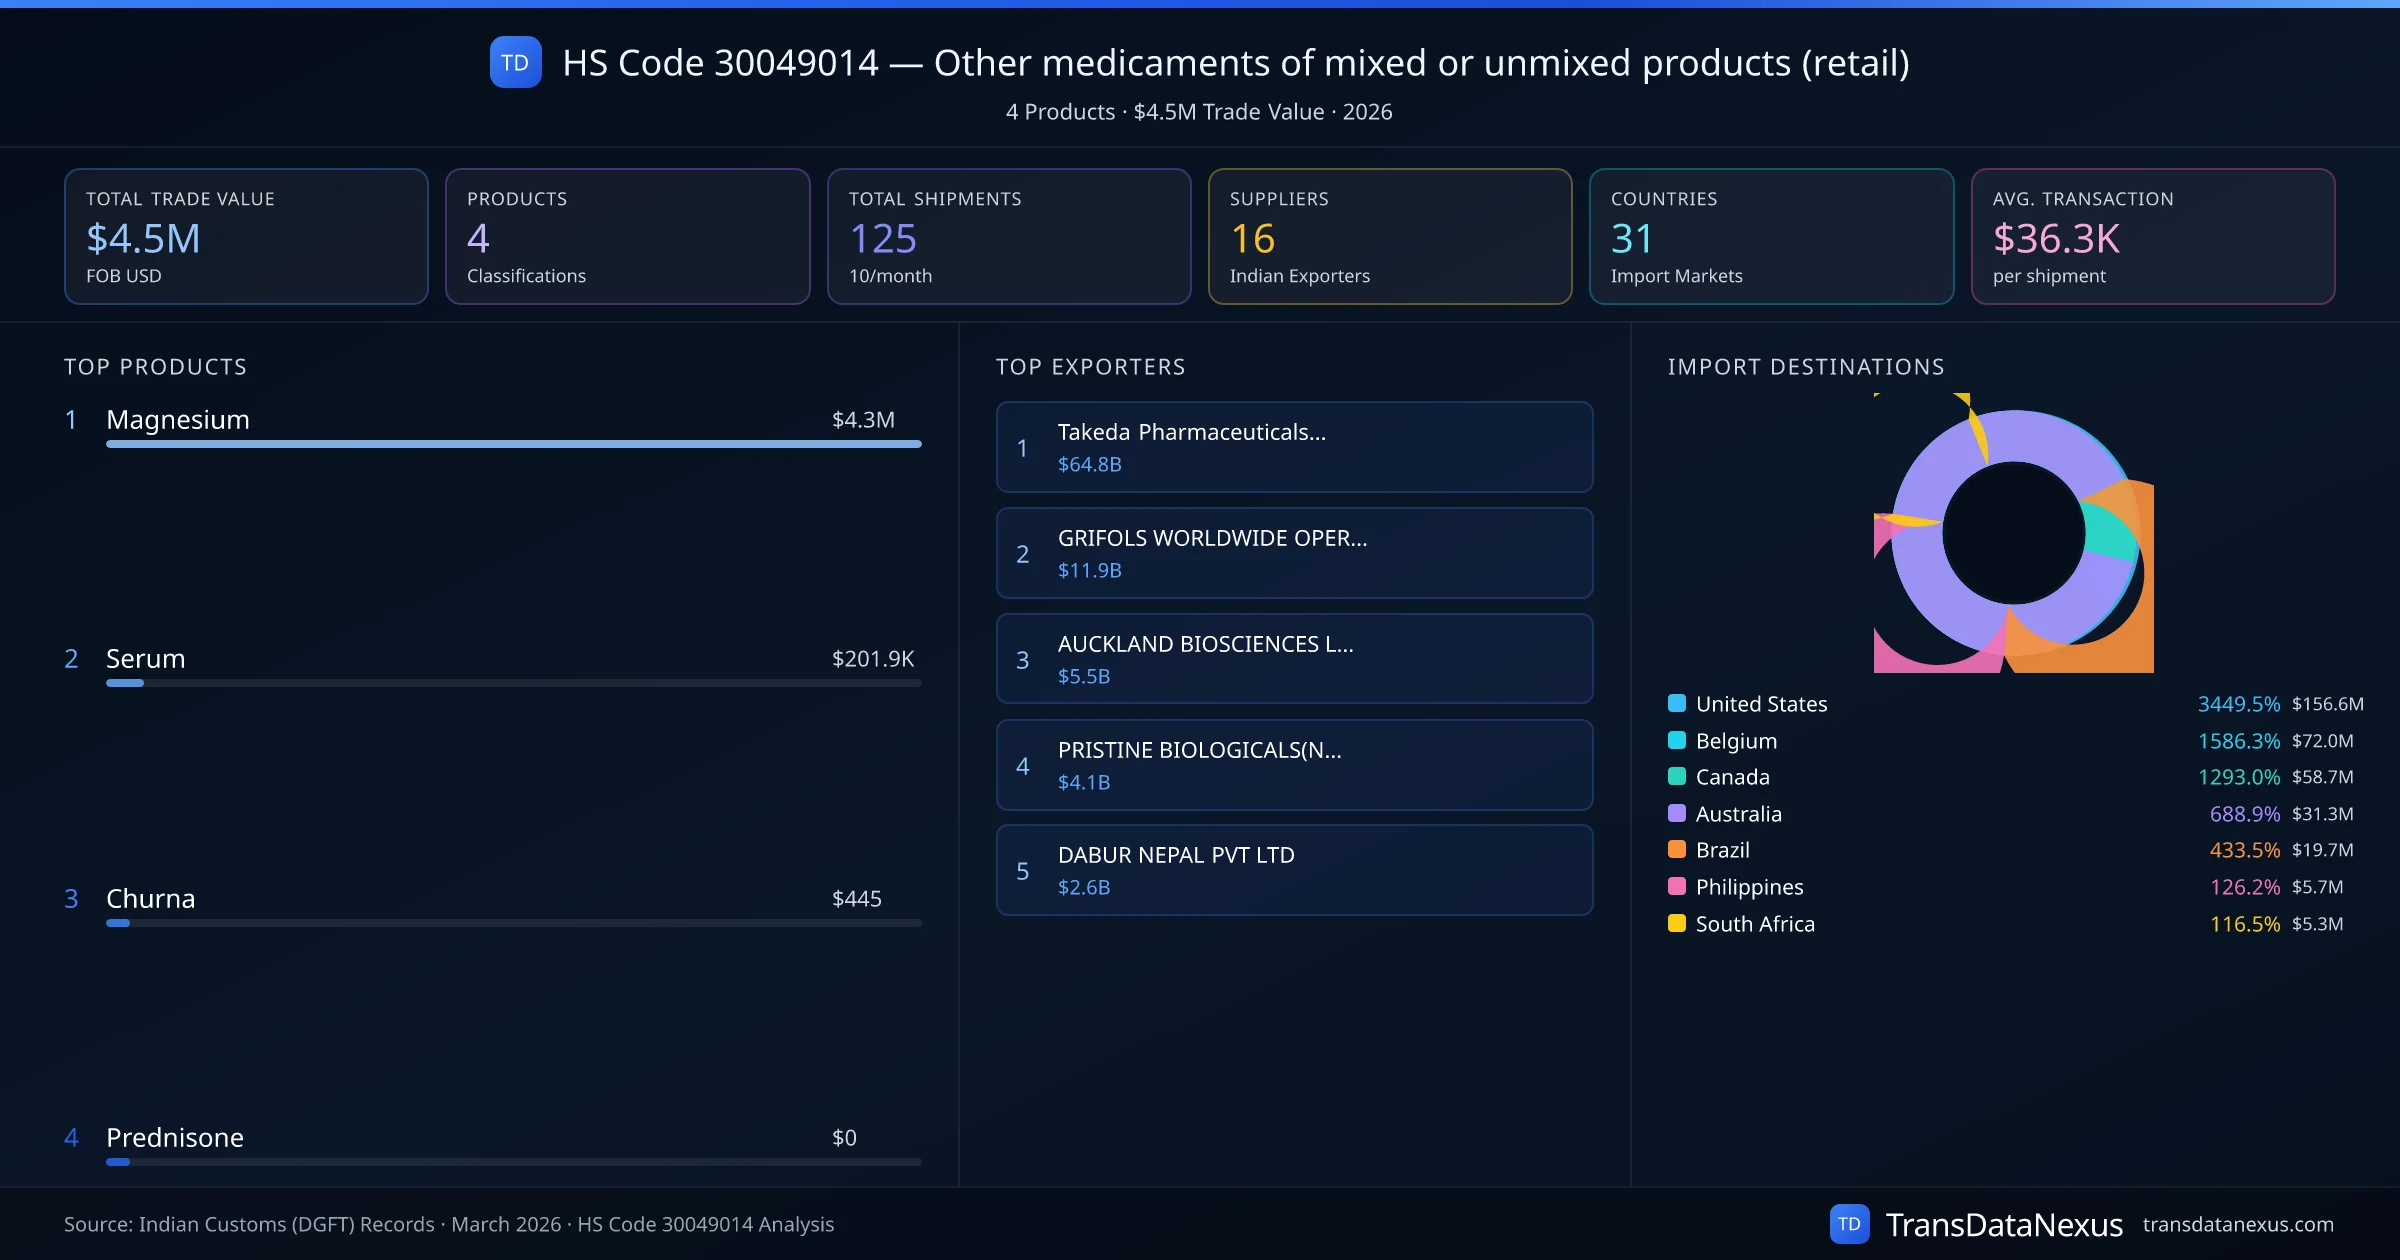Select the SUPPLIERS stat card

coord(1390,236)
